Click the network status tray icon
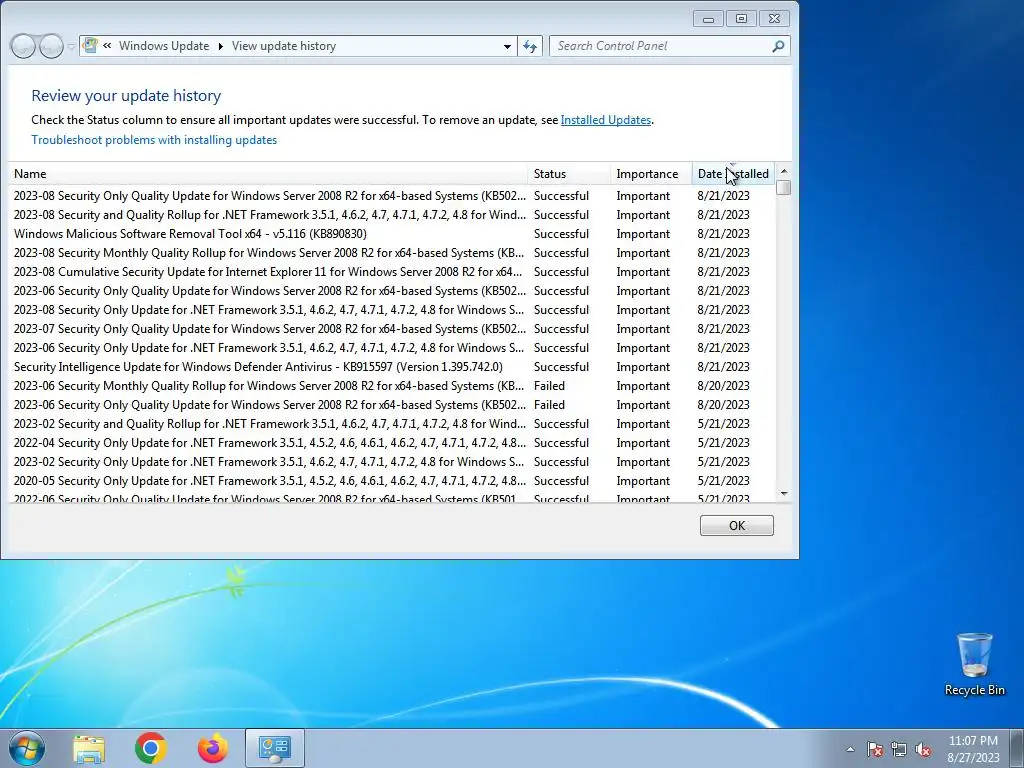Viewport: 1024px width, 768px height. (x=899, y=750)
